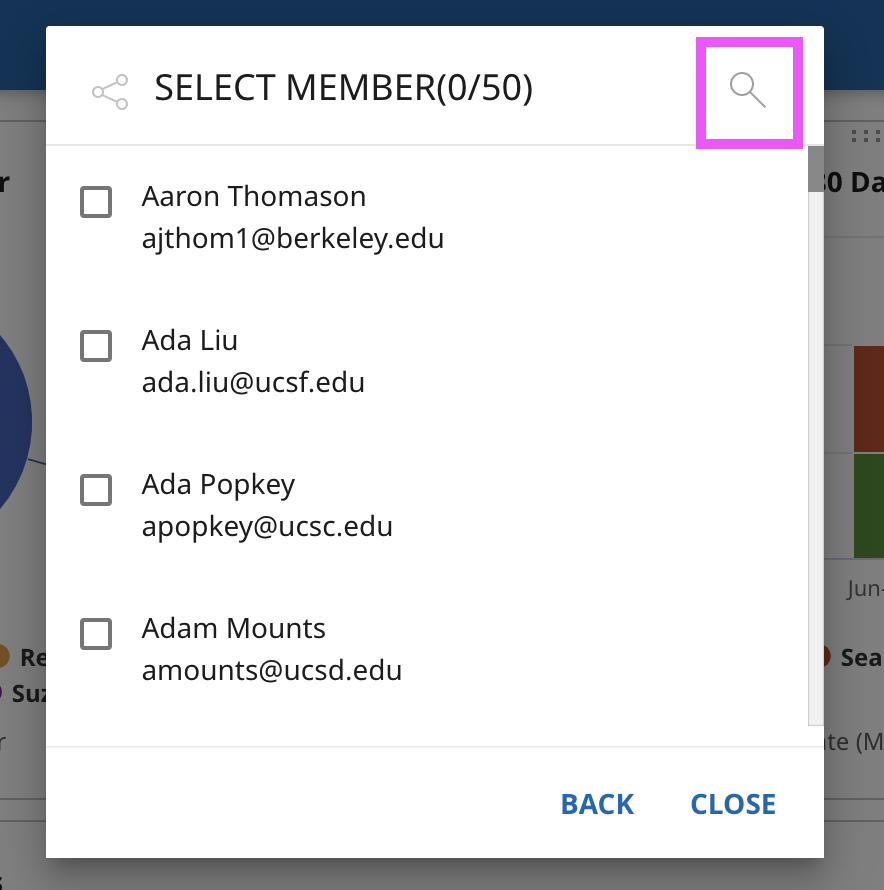The height and width of the screenshot is (890, 884).
Task: Click the amounts@ucsd.edu email address
Action: pyautogui.click(x=272, y=671)
